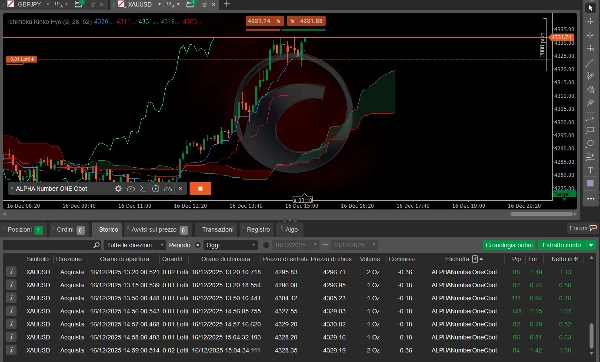Click the Ichimoku Kinko Hyo indicator label
Screen dimensions: 600x362
coord(50,21)
